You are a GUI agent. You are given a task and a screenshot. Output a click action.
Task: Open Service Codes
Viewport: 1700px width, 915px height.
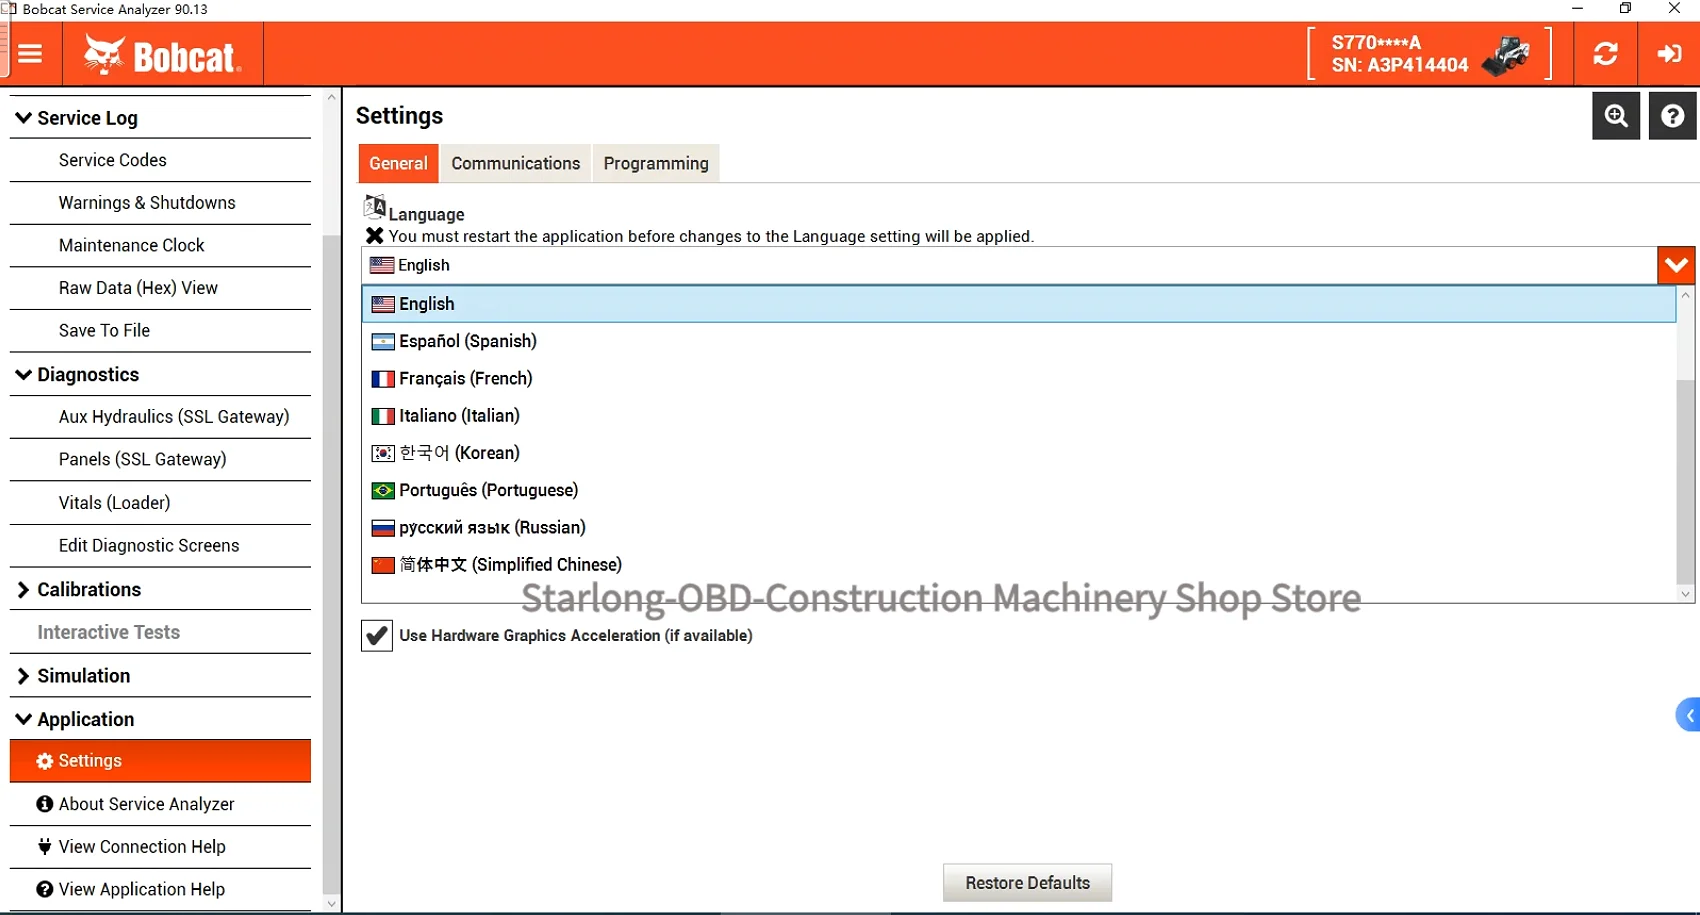[x=160, y=160]
